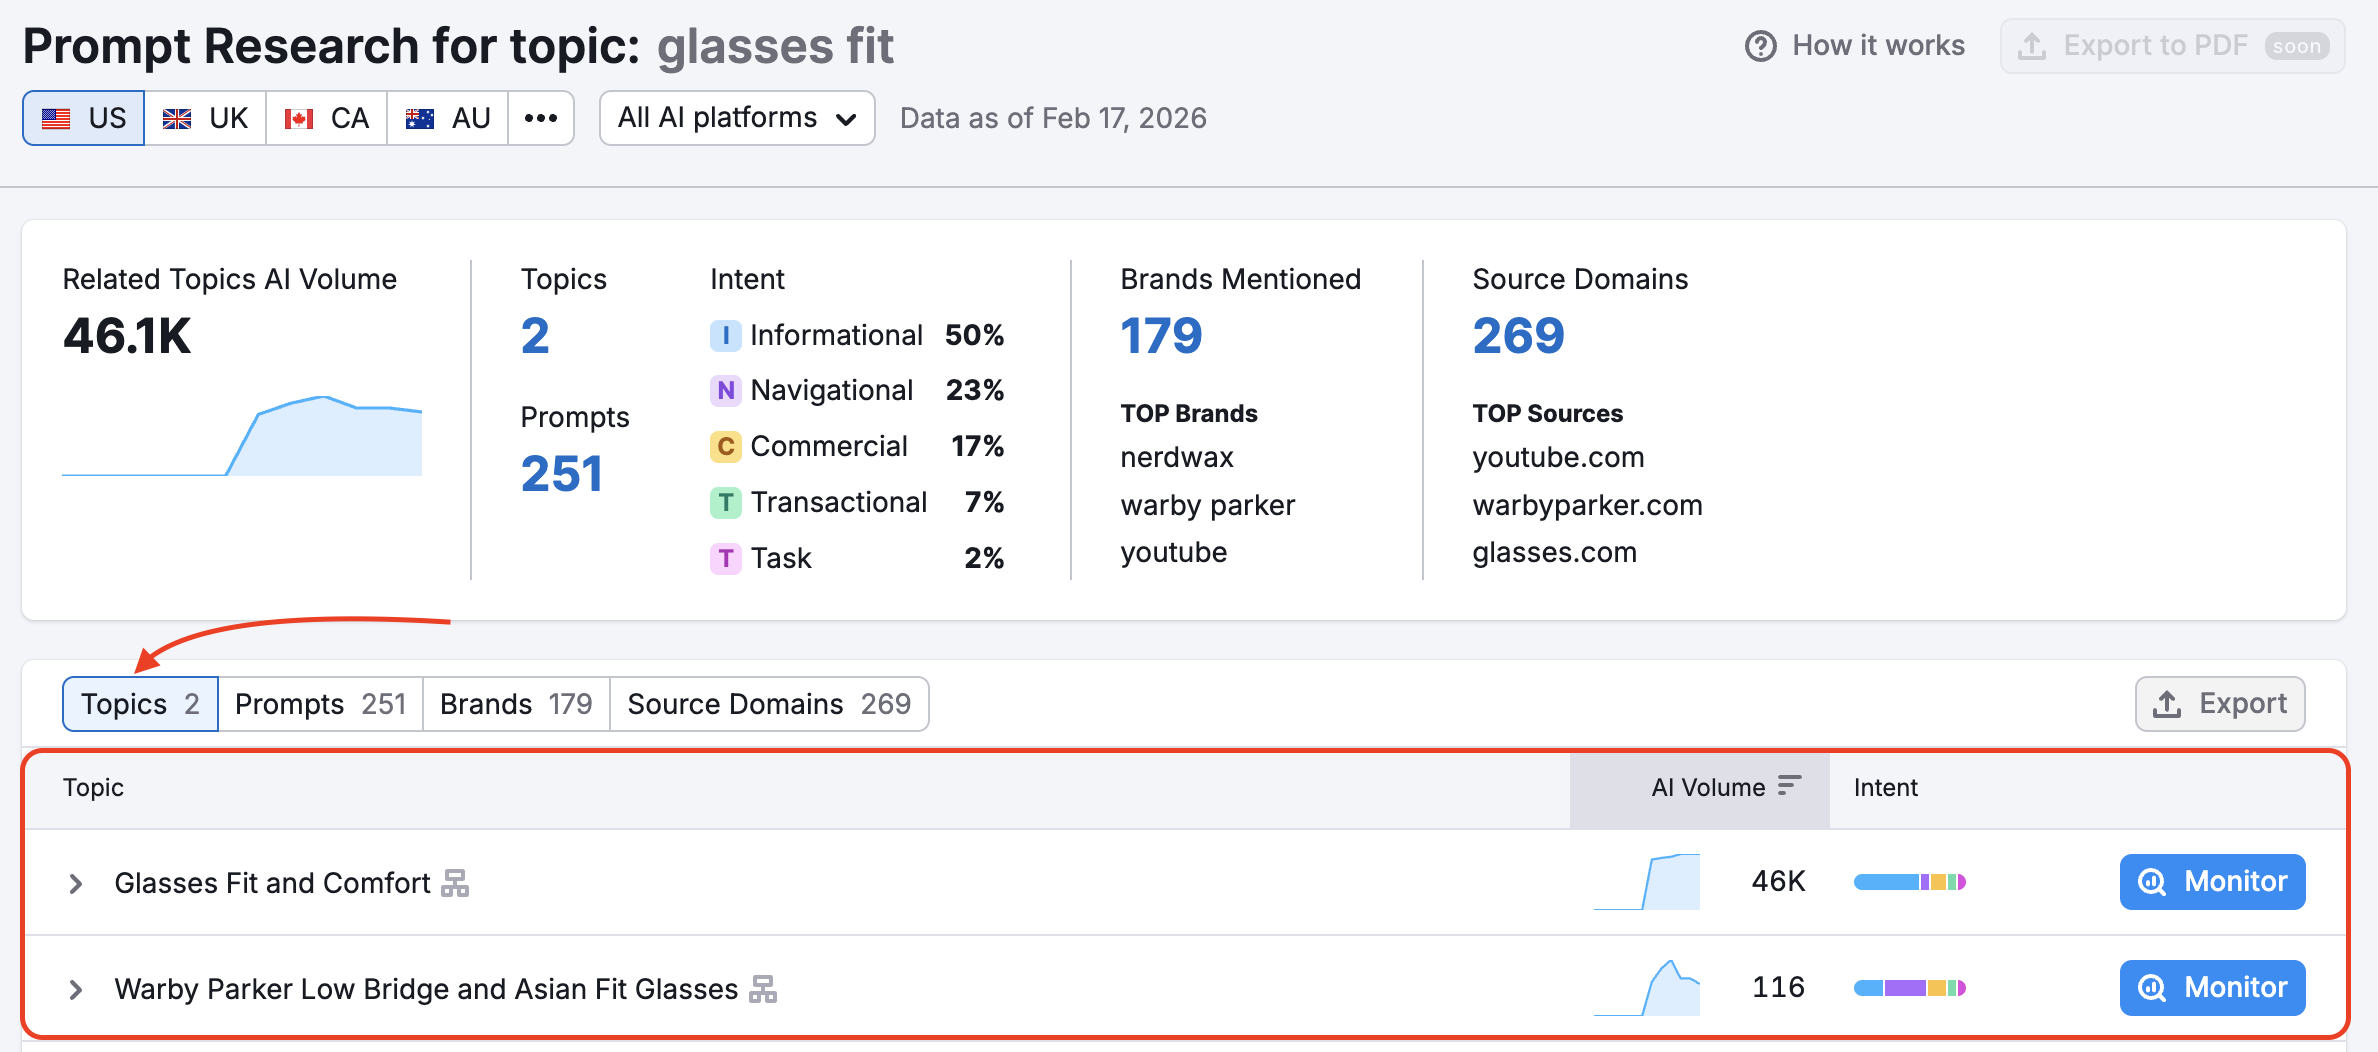Open the Source Domains tab
Viewport: 2378px width, 1052px height.
tap(768, 704)
